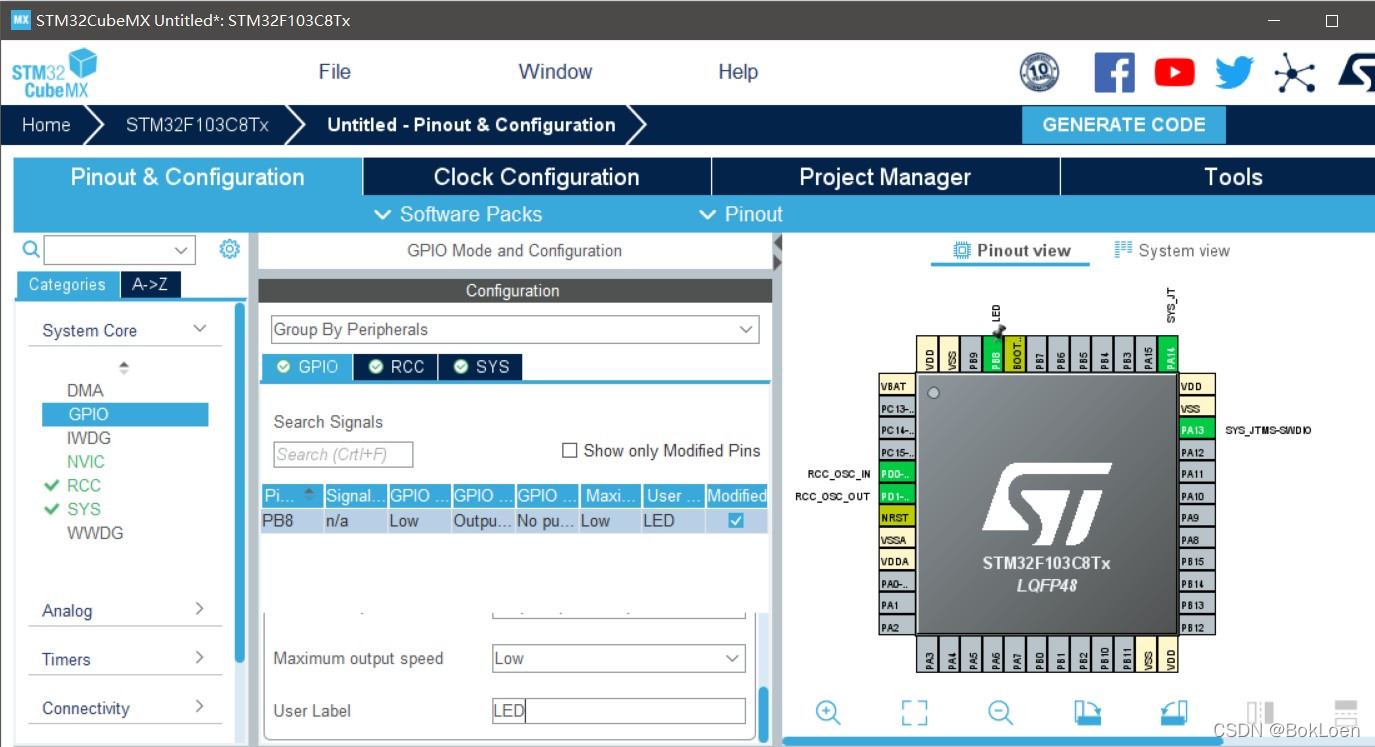This screenshot has height=747, width=1375.
Task: Select DMA in System Core list
Action: [85, 390]
